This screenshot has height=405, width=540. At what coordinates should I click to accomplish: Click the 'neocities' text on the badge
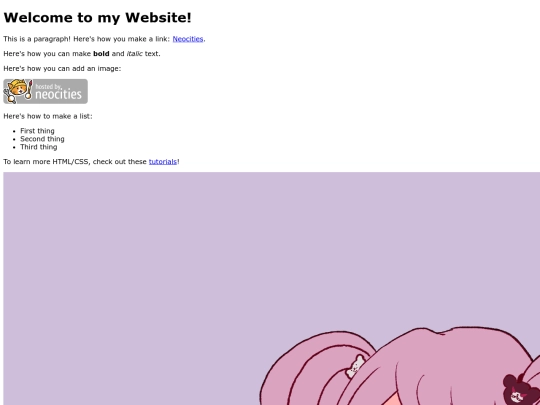pyautogui.click(x=59, y=94)
